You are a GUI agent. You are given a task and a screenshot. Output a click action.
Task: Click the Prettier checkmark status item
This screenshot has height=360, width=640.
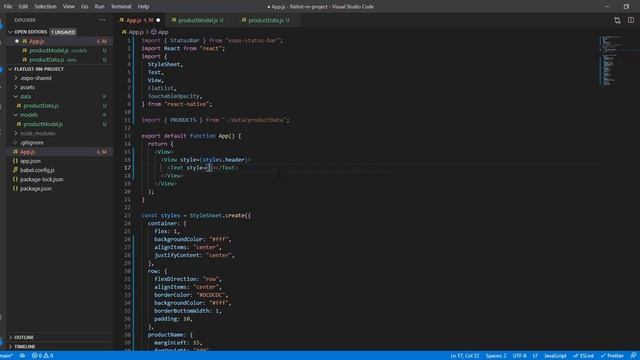click(612, 356)
